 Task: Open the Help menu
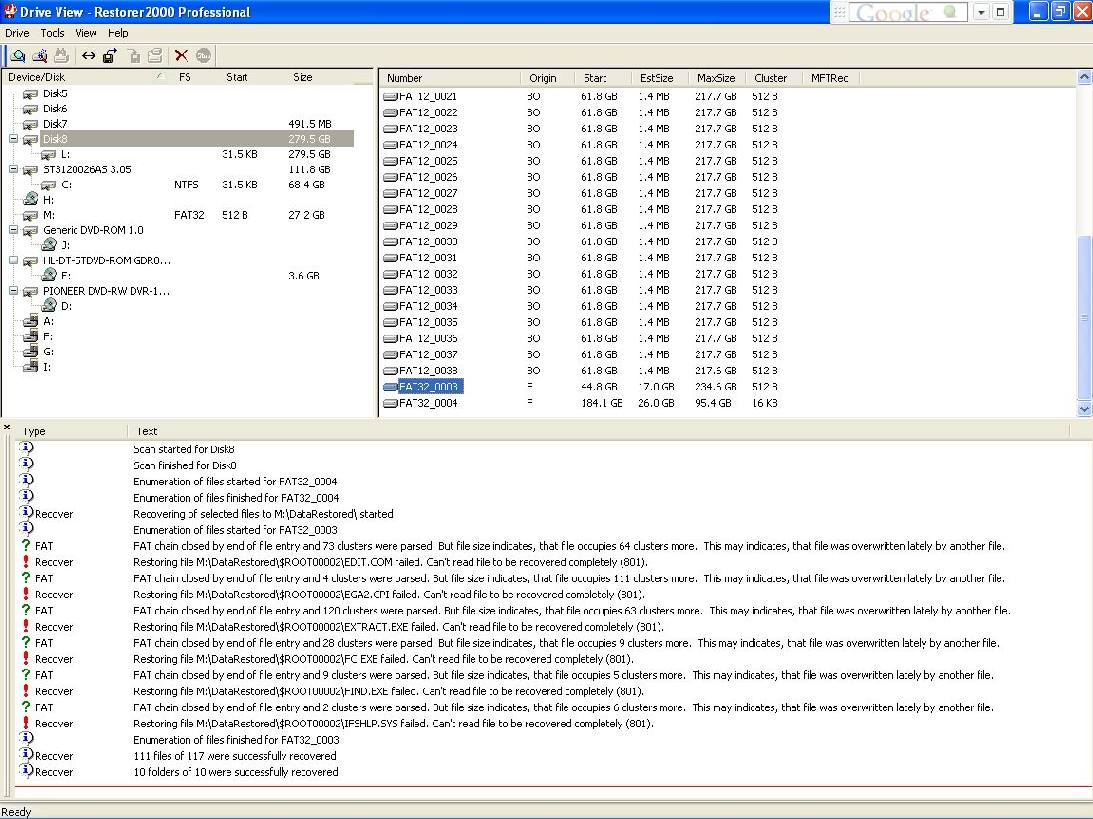[x=118, y=33]
